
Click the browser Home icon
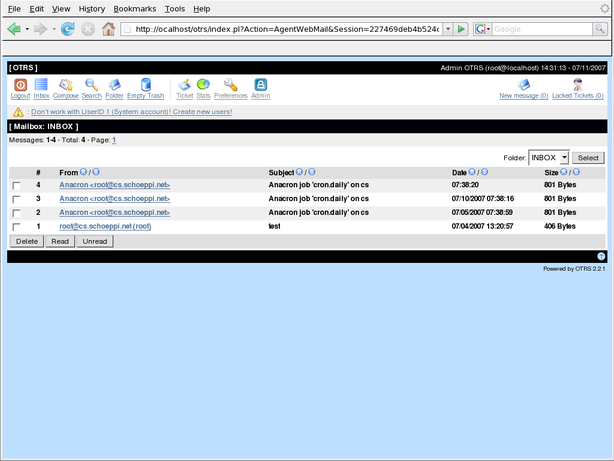[x=108, y=29]
